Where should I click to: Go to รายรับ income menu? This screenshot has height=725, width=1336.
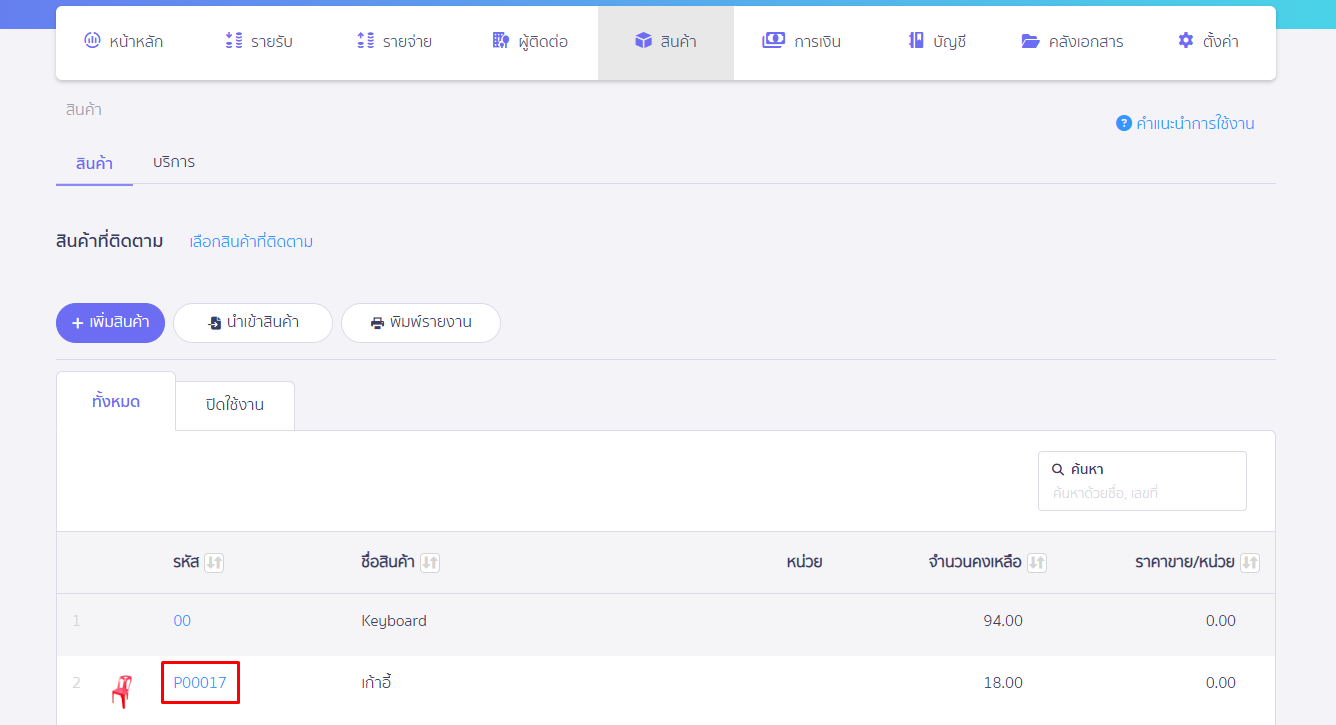click(258, 42)
